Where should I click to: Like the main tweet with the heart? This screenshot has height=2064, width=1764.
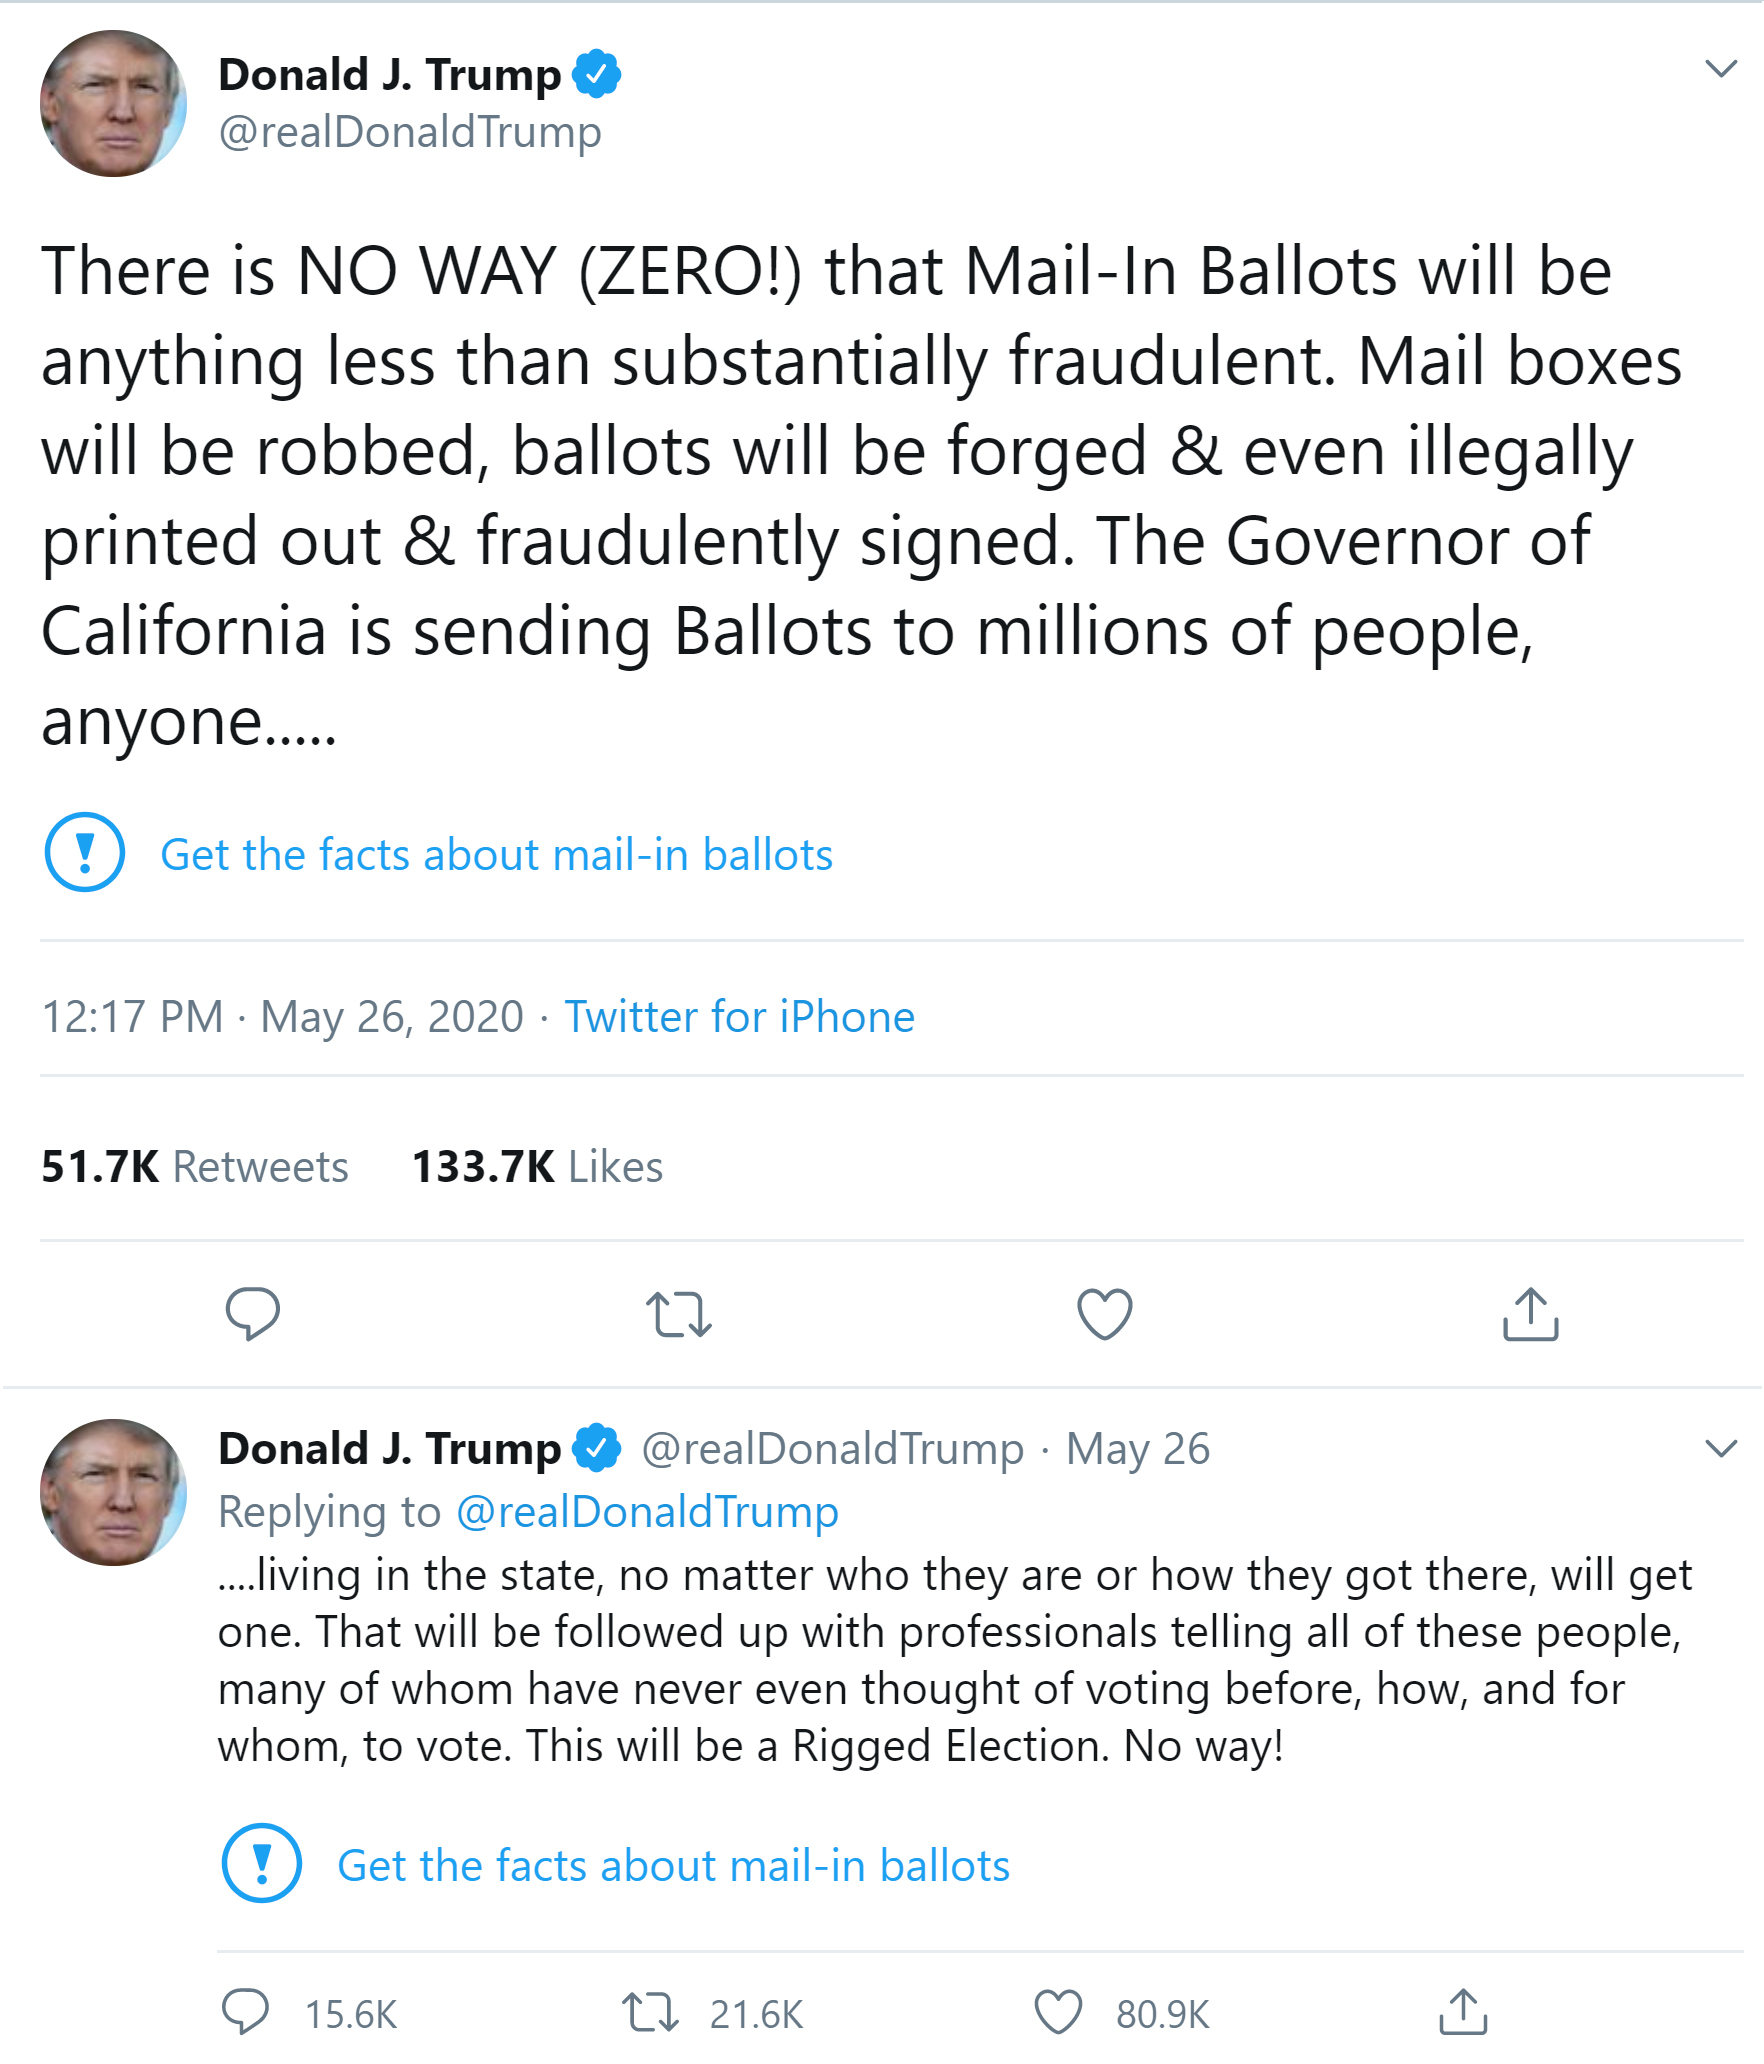(1104, 1314)
